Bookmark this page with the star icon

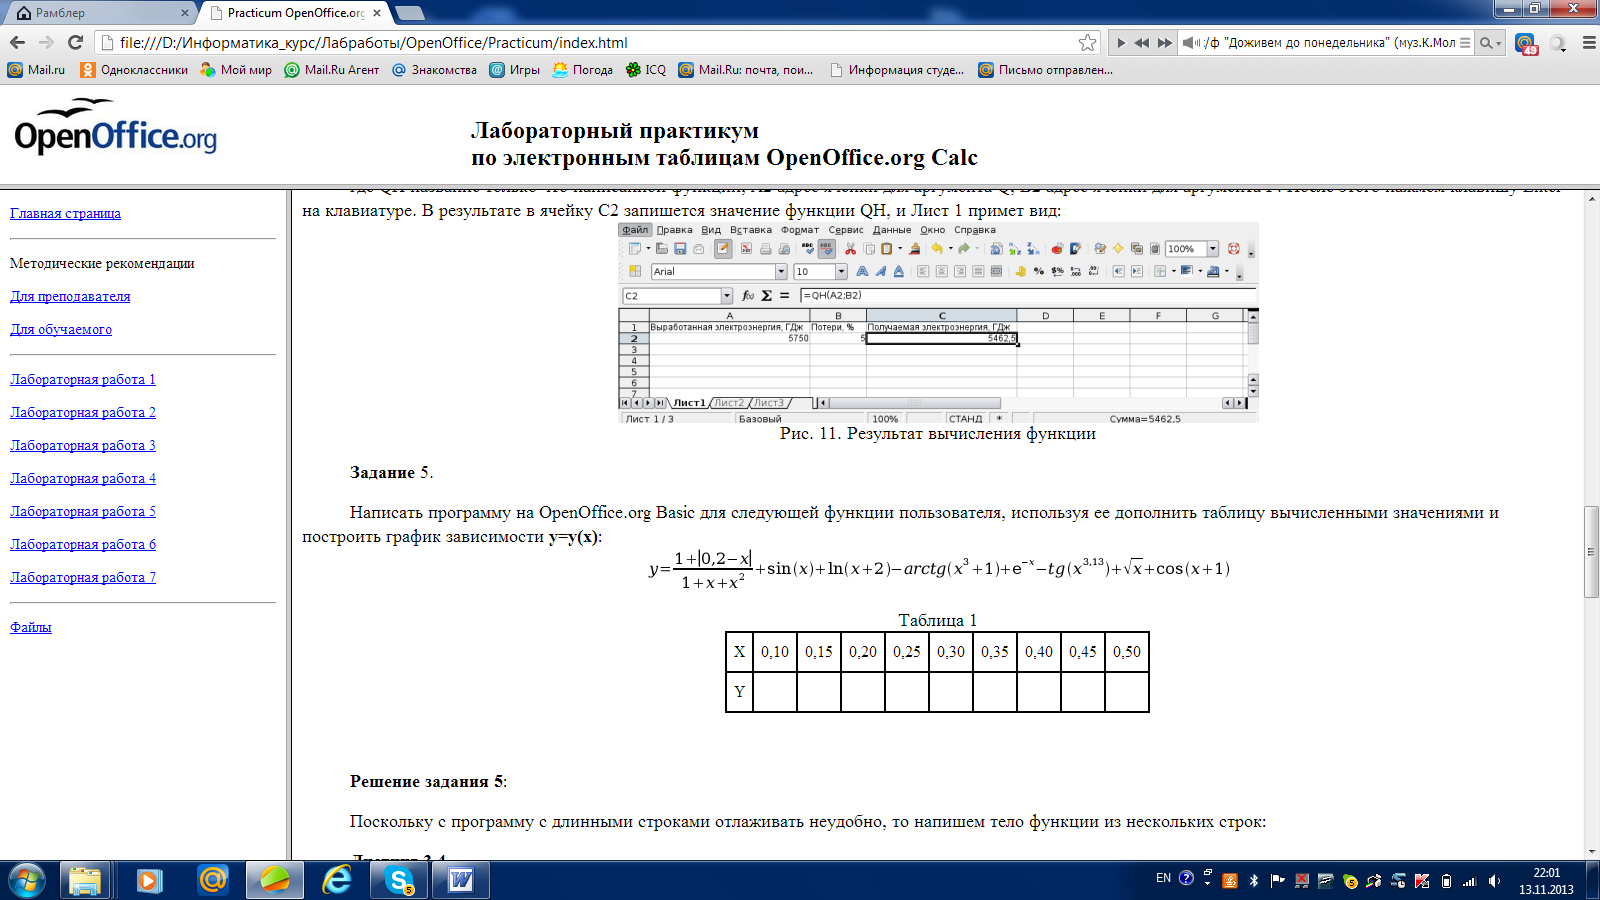pos(1087,42)
